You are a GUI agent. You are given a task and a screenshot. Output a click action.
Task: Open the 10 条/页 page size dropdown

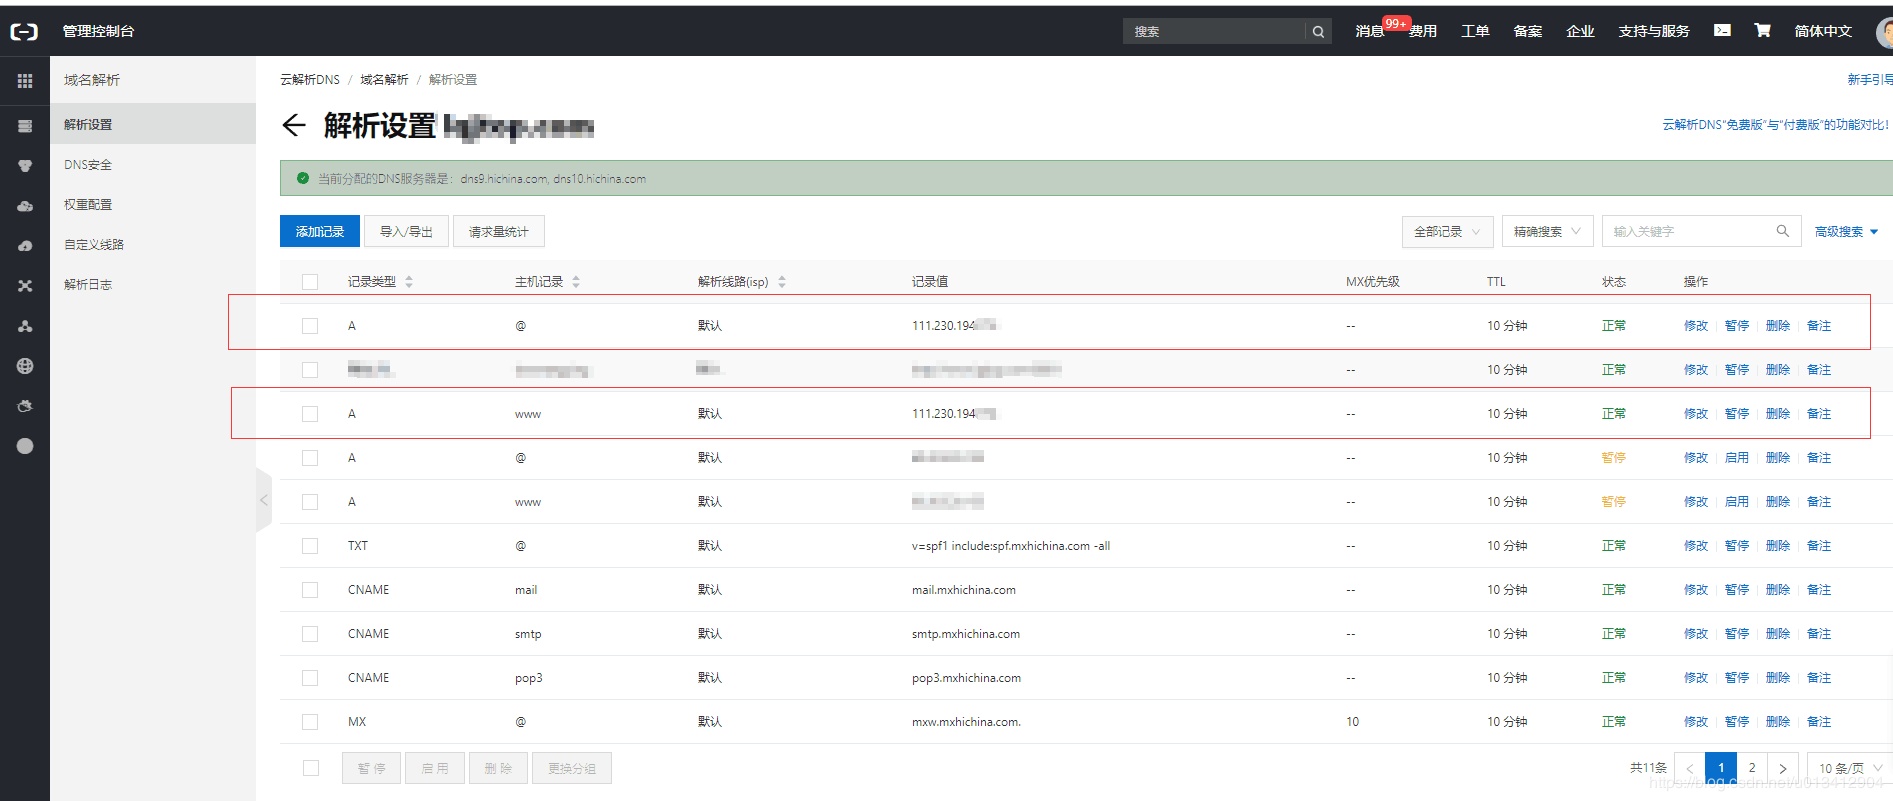pos(1849,768)
